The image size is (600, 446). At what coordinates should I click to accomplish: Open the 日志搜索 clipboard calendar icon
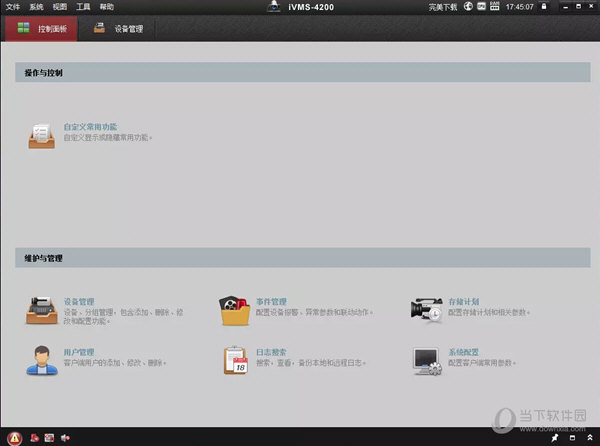[236, 360]
